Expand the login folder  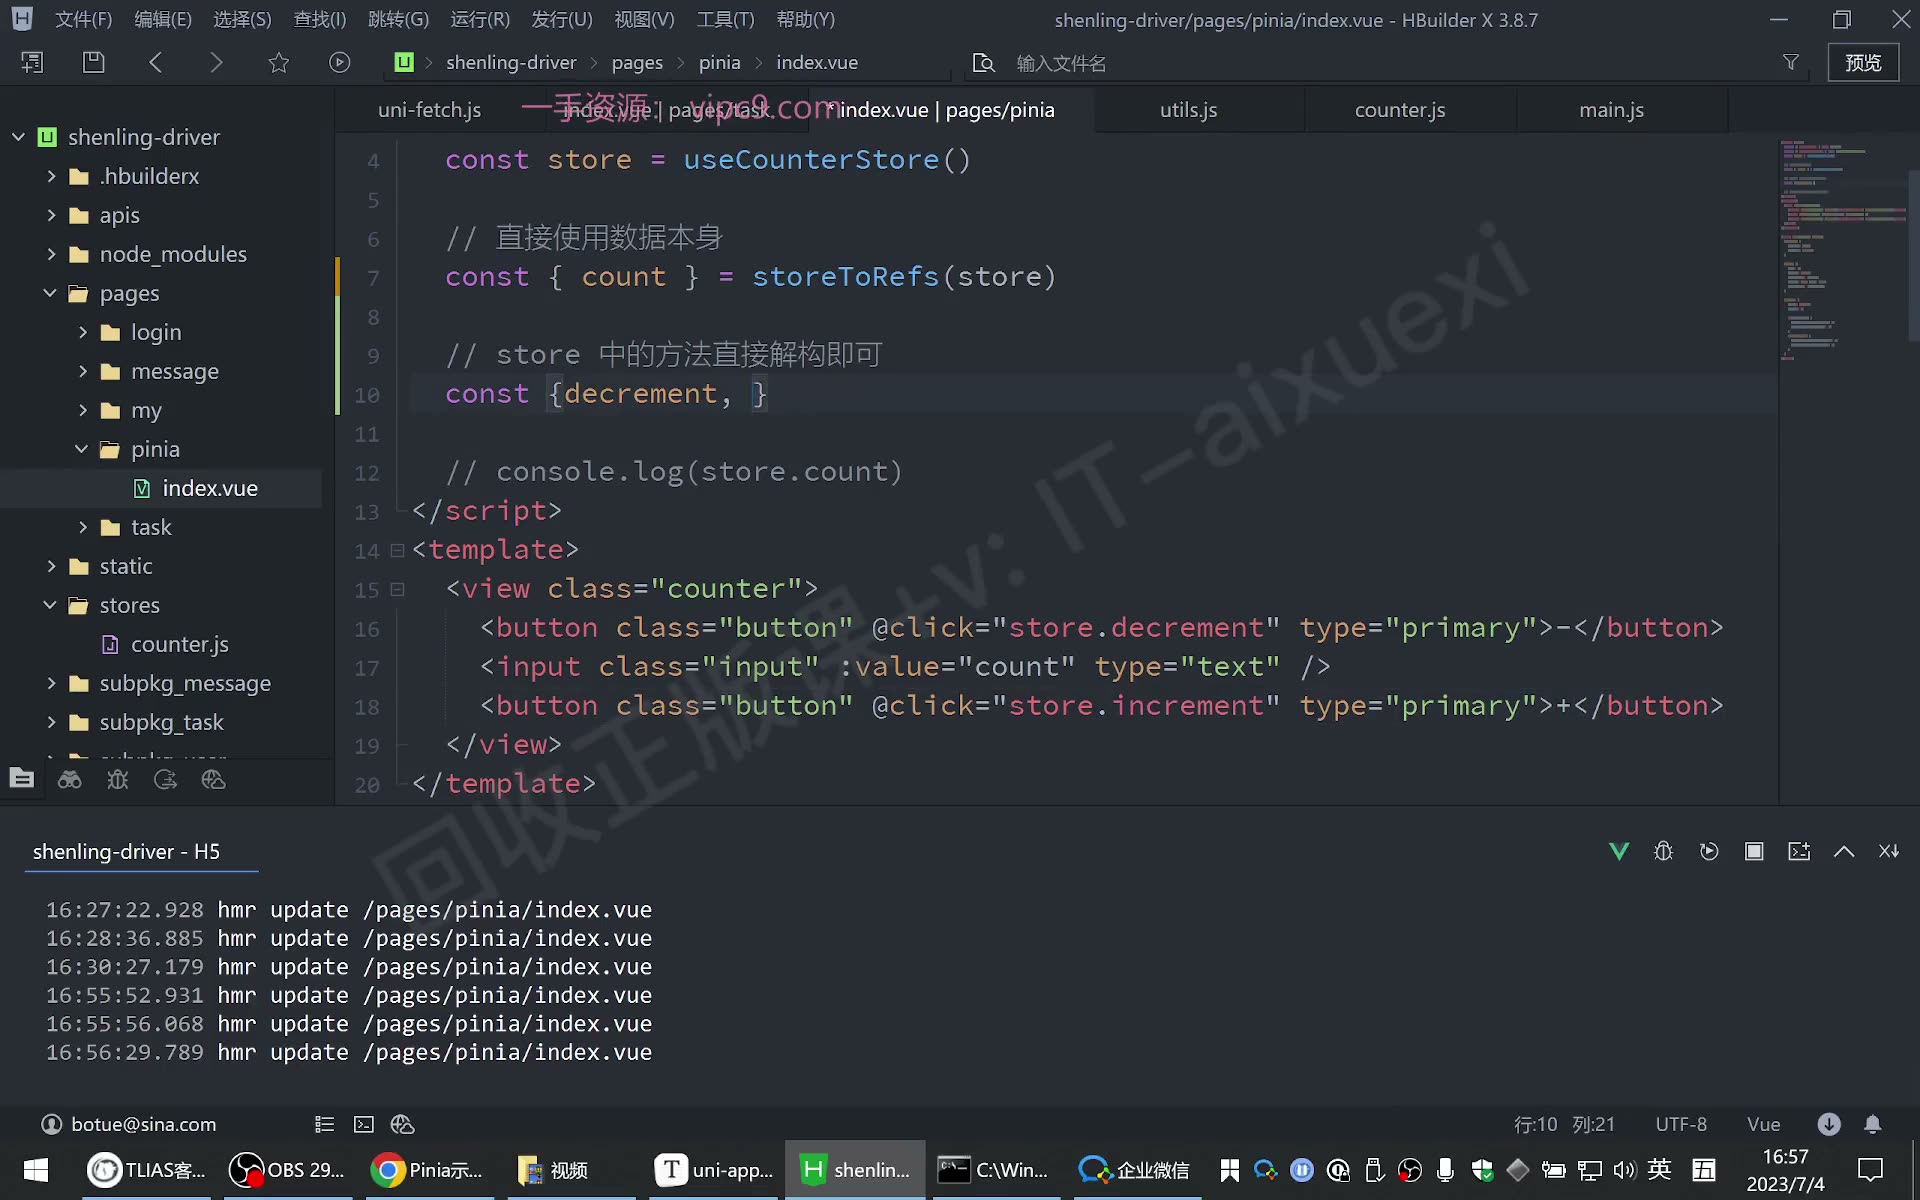point(83,332)
